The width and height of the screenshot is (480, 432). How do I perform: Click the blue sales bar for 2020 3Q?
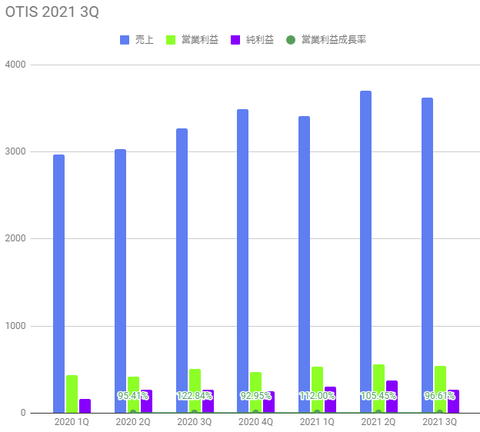[x=182, y=271]
